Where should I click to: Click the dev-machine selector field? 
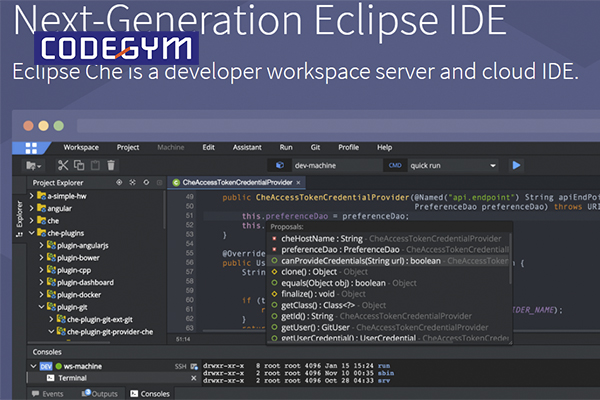(x=320, y=165)
